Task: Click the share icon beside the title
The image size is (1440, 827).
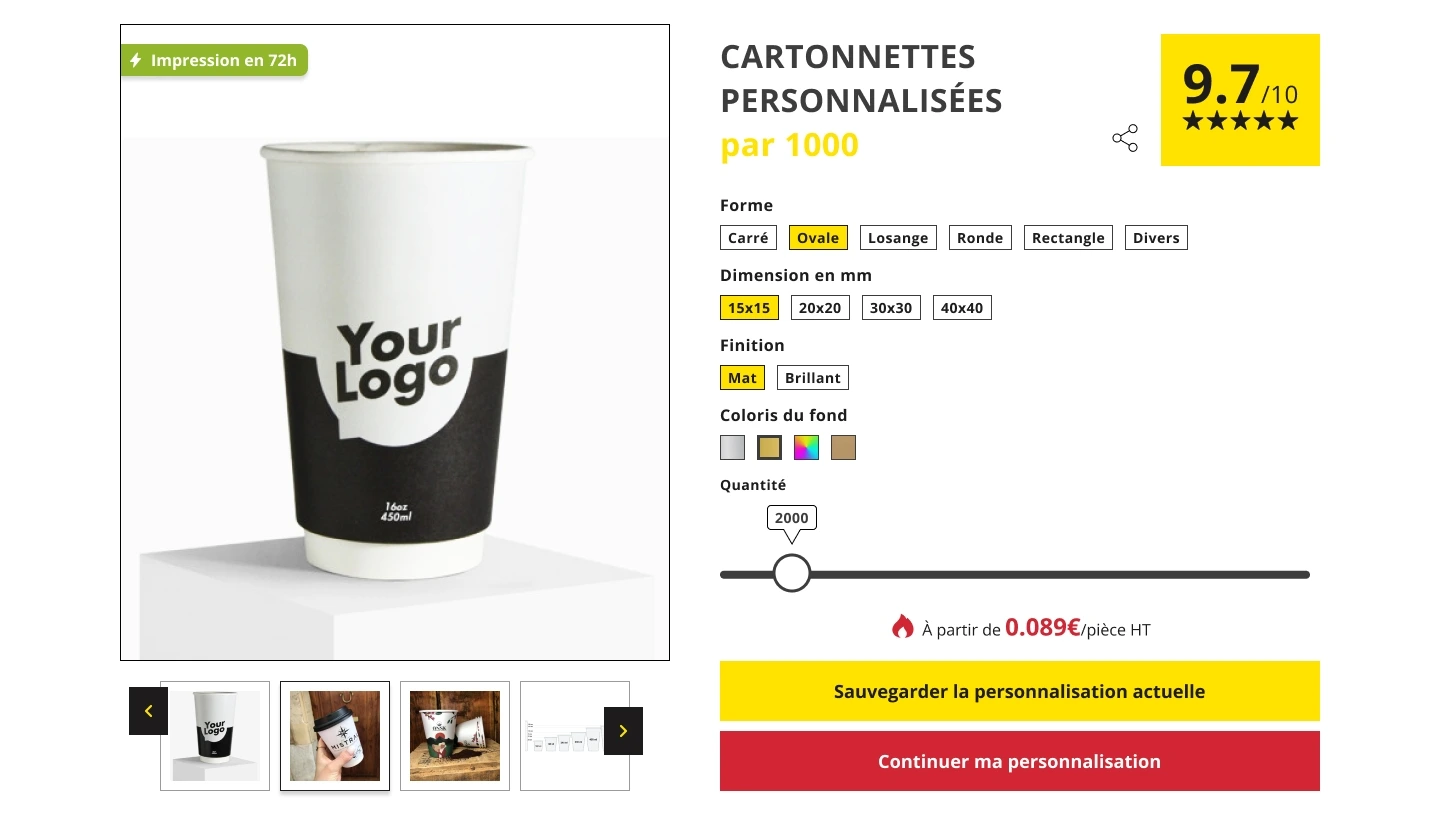Action: [1125, 139]
